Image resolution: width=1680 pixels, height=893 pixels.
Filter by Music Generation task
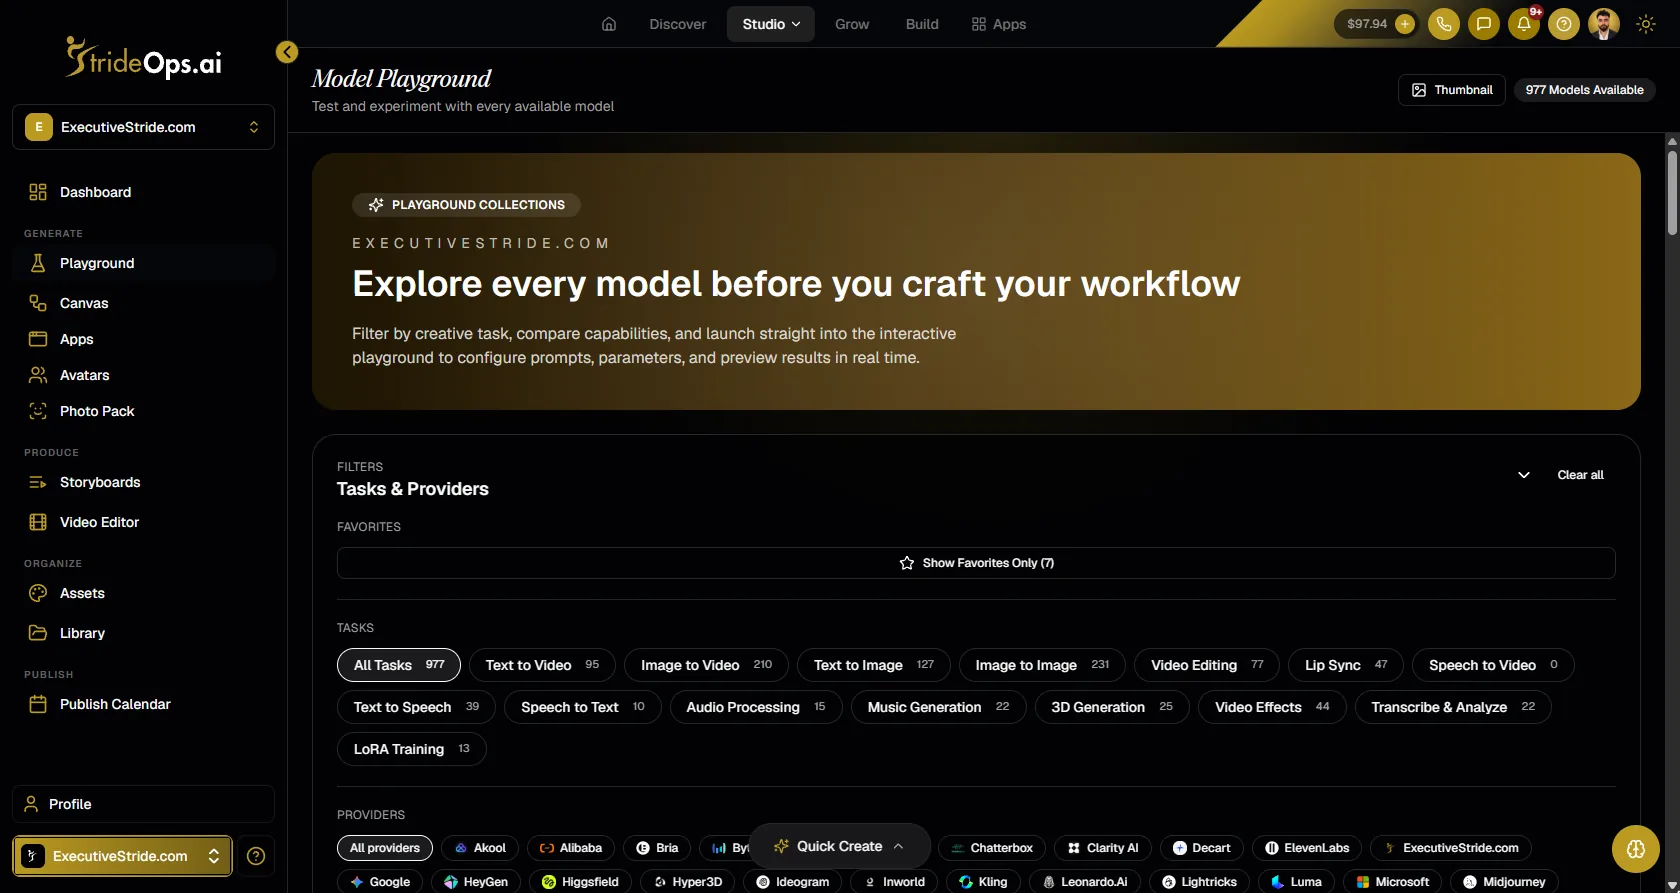coord(938,707)
